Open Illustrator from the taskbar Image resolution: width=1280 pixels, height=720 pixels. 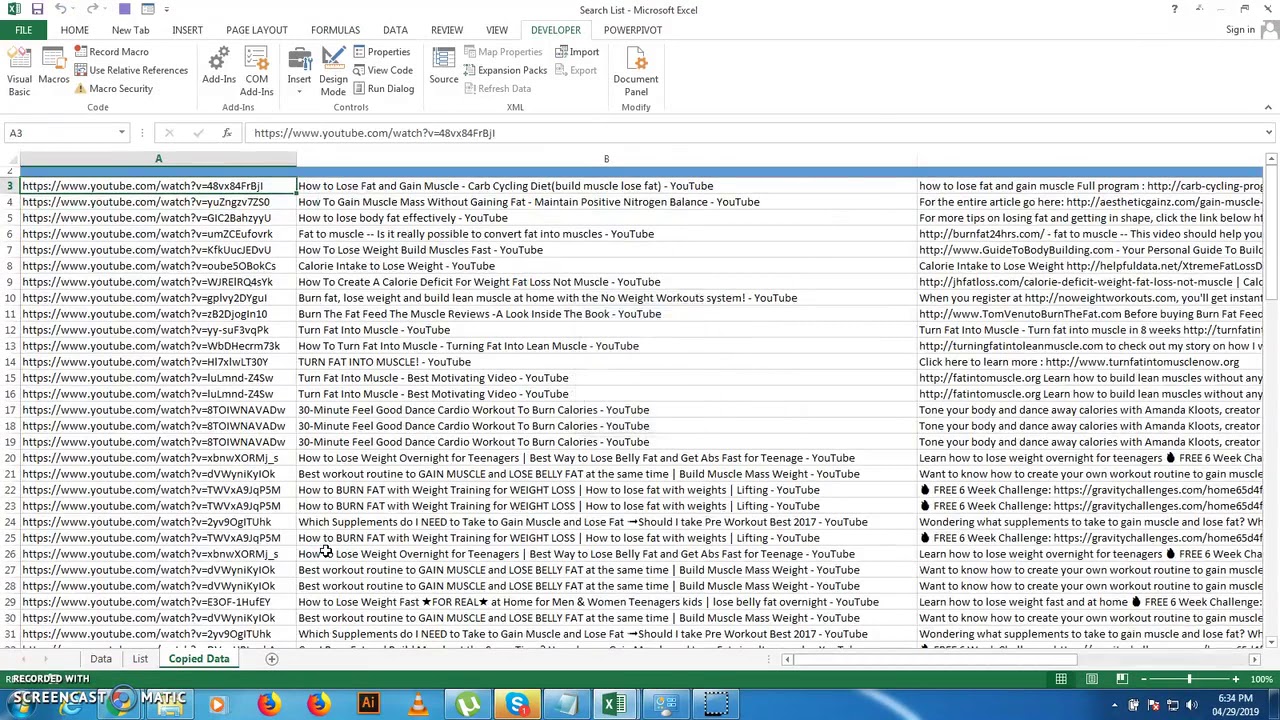point(368,704)
